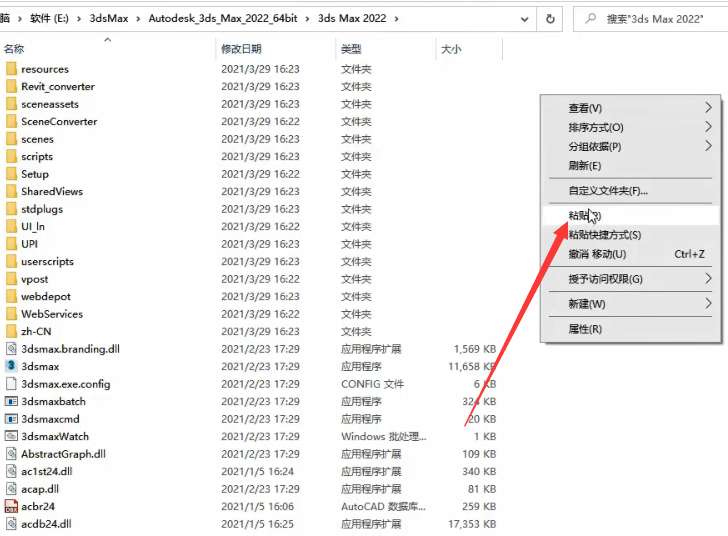Screen dimensions: 728x536
Task: Choose 刷新(E) in the context menu
Action: tap(630, 166)
